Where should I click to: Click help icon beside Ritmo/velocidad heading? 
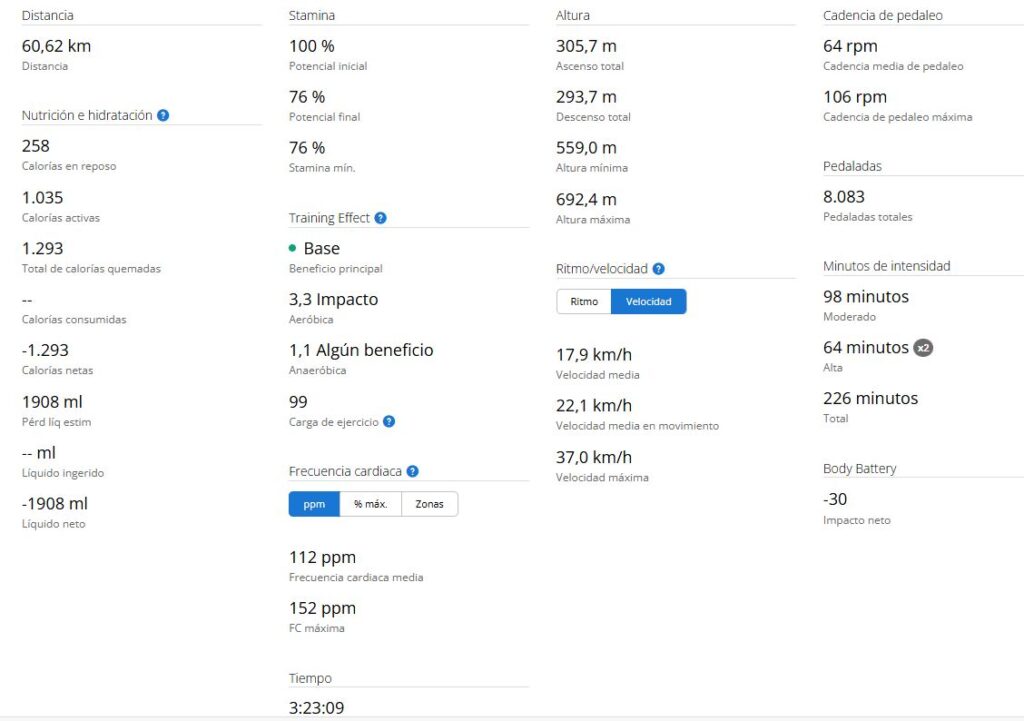pos(658,269)
